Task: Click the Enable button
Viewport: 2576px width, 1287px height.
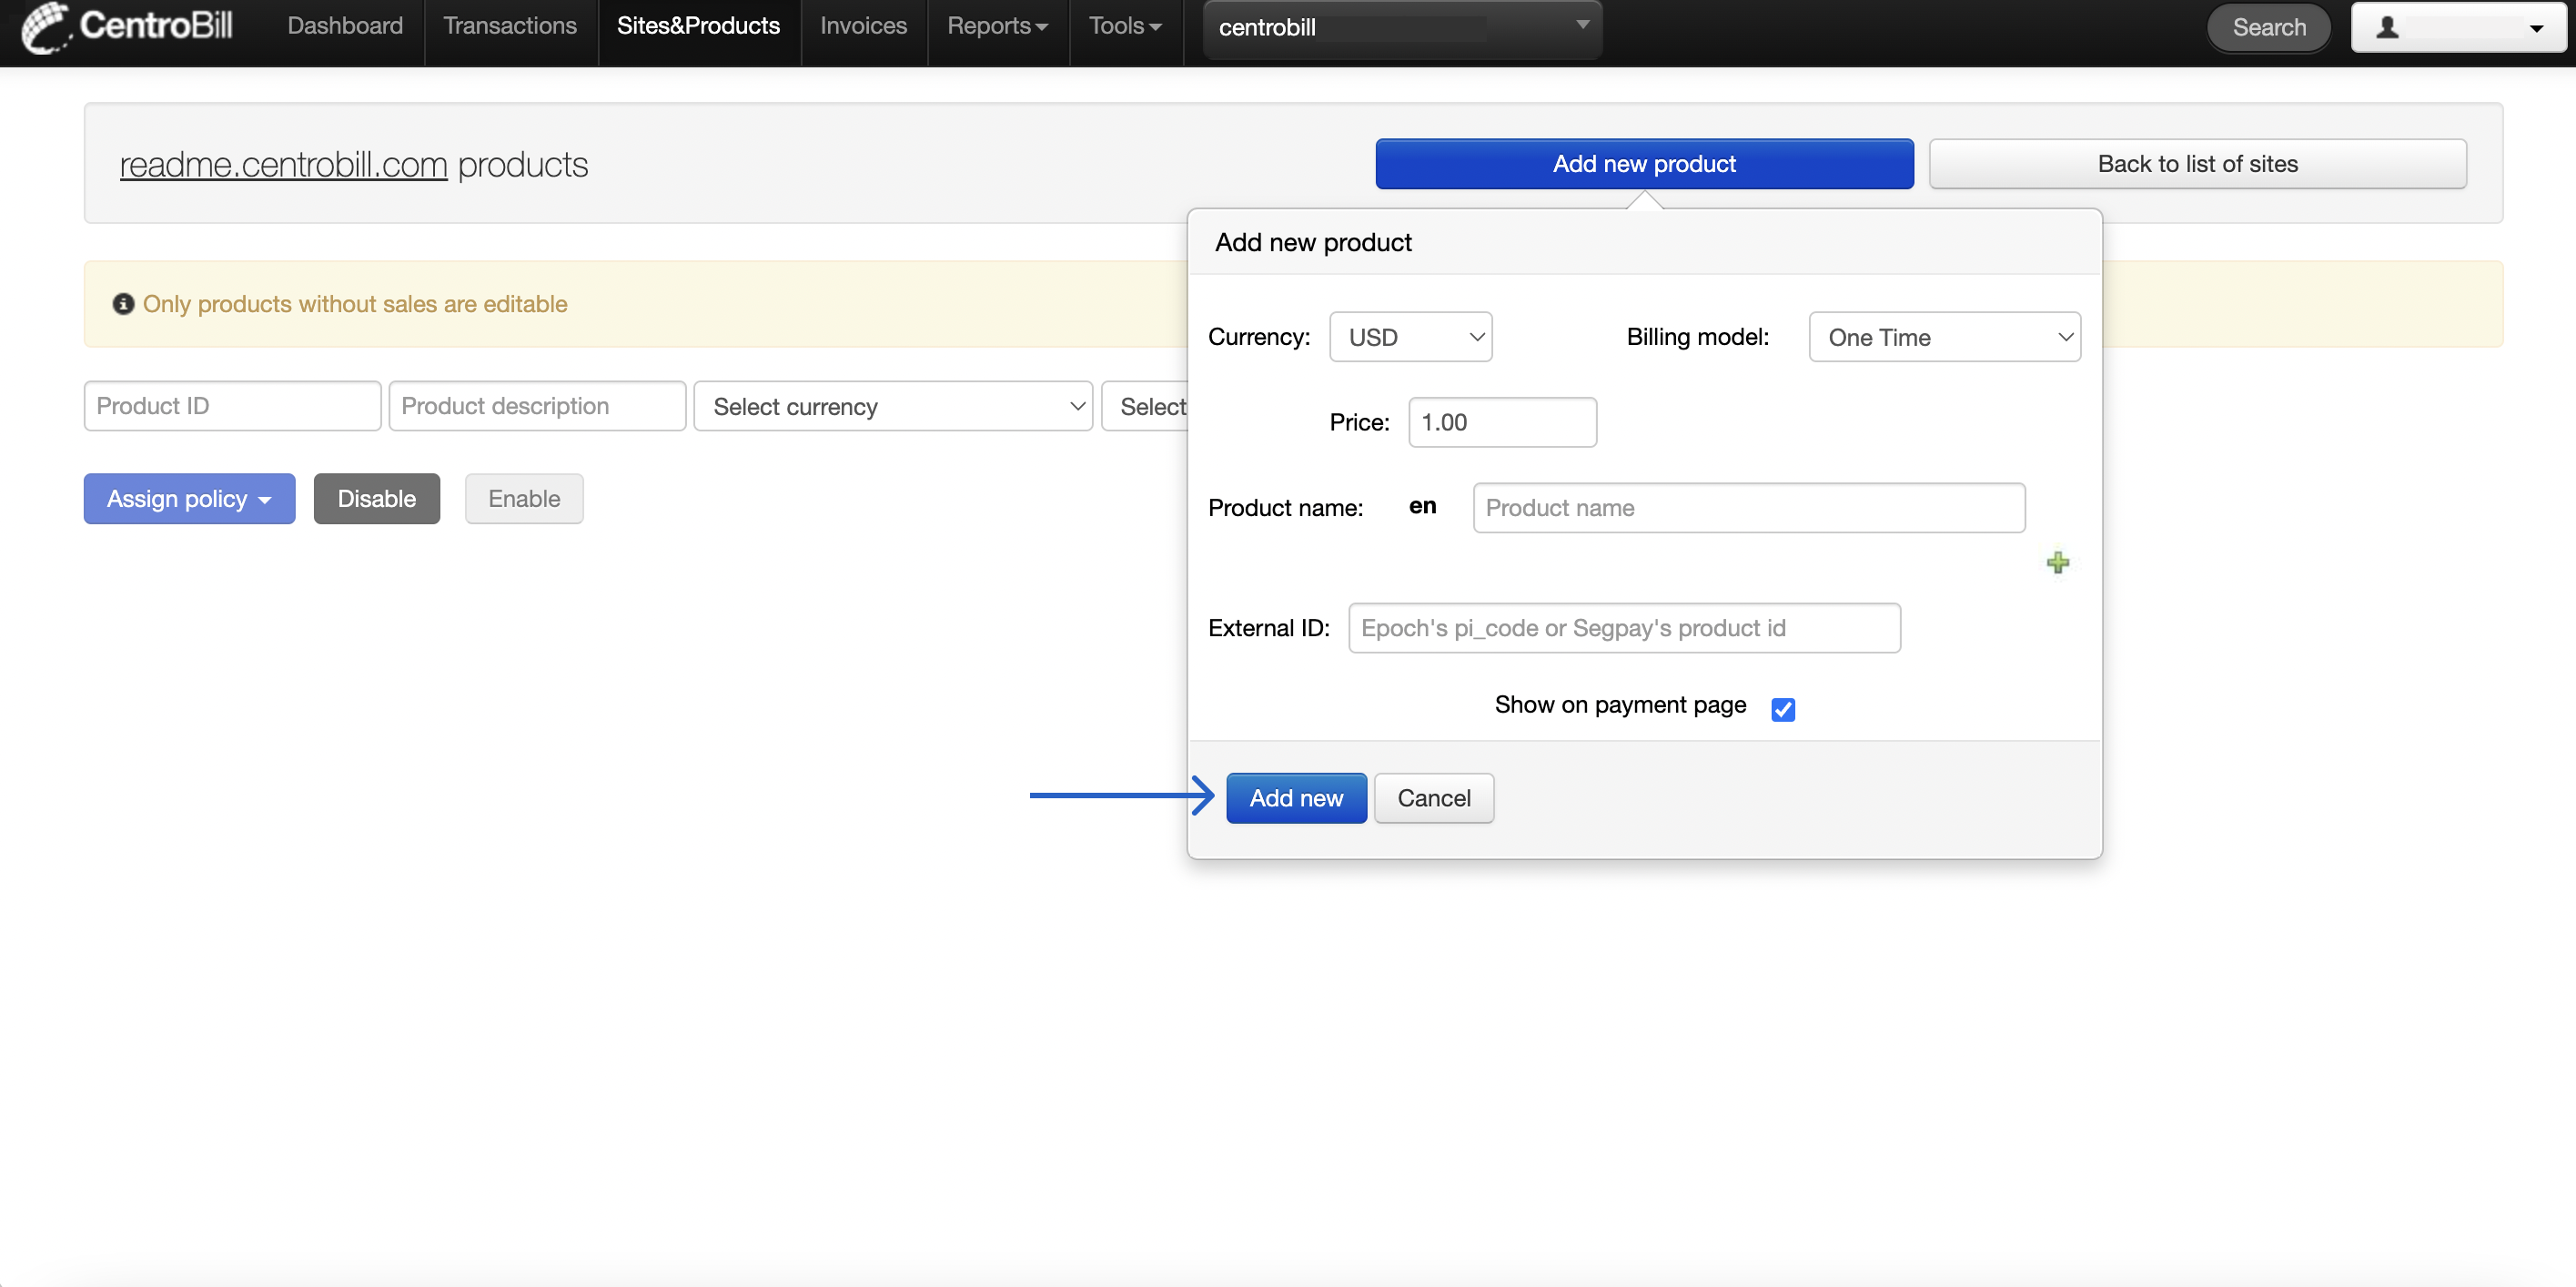Action: click(524, 498)
